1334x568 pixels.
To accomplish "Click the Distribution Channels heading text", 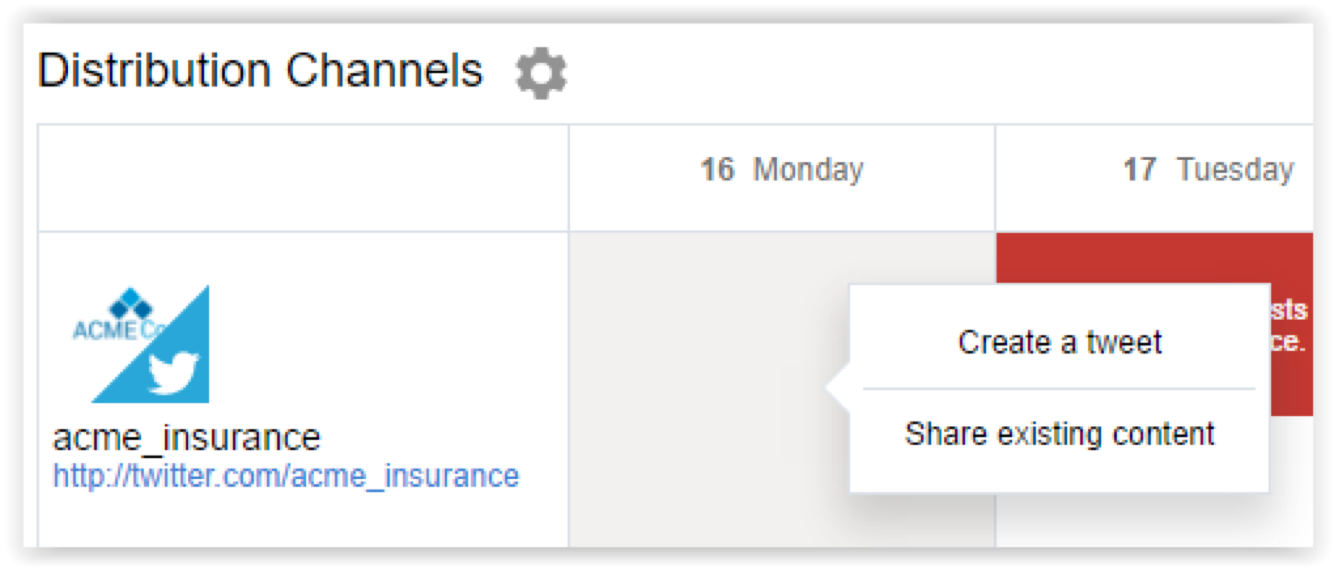I will (260, 71).
